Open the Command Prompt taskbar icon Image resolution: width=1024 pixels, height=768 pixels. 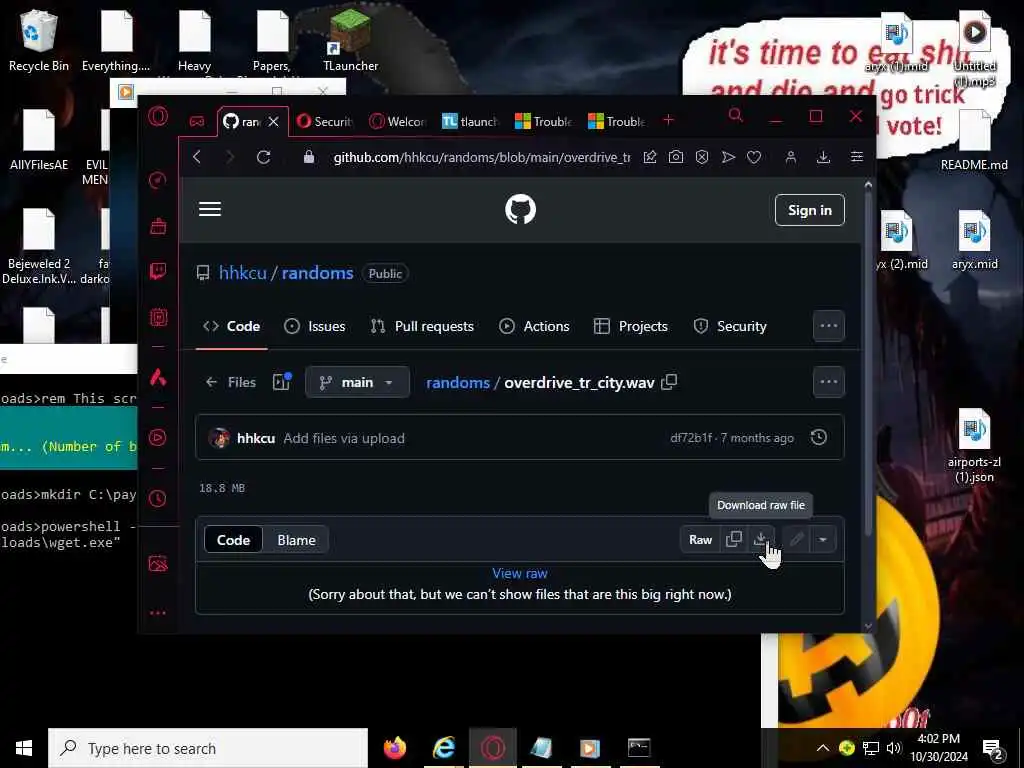click(x=639, y=748)
